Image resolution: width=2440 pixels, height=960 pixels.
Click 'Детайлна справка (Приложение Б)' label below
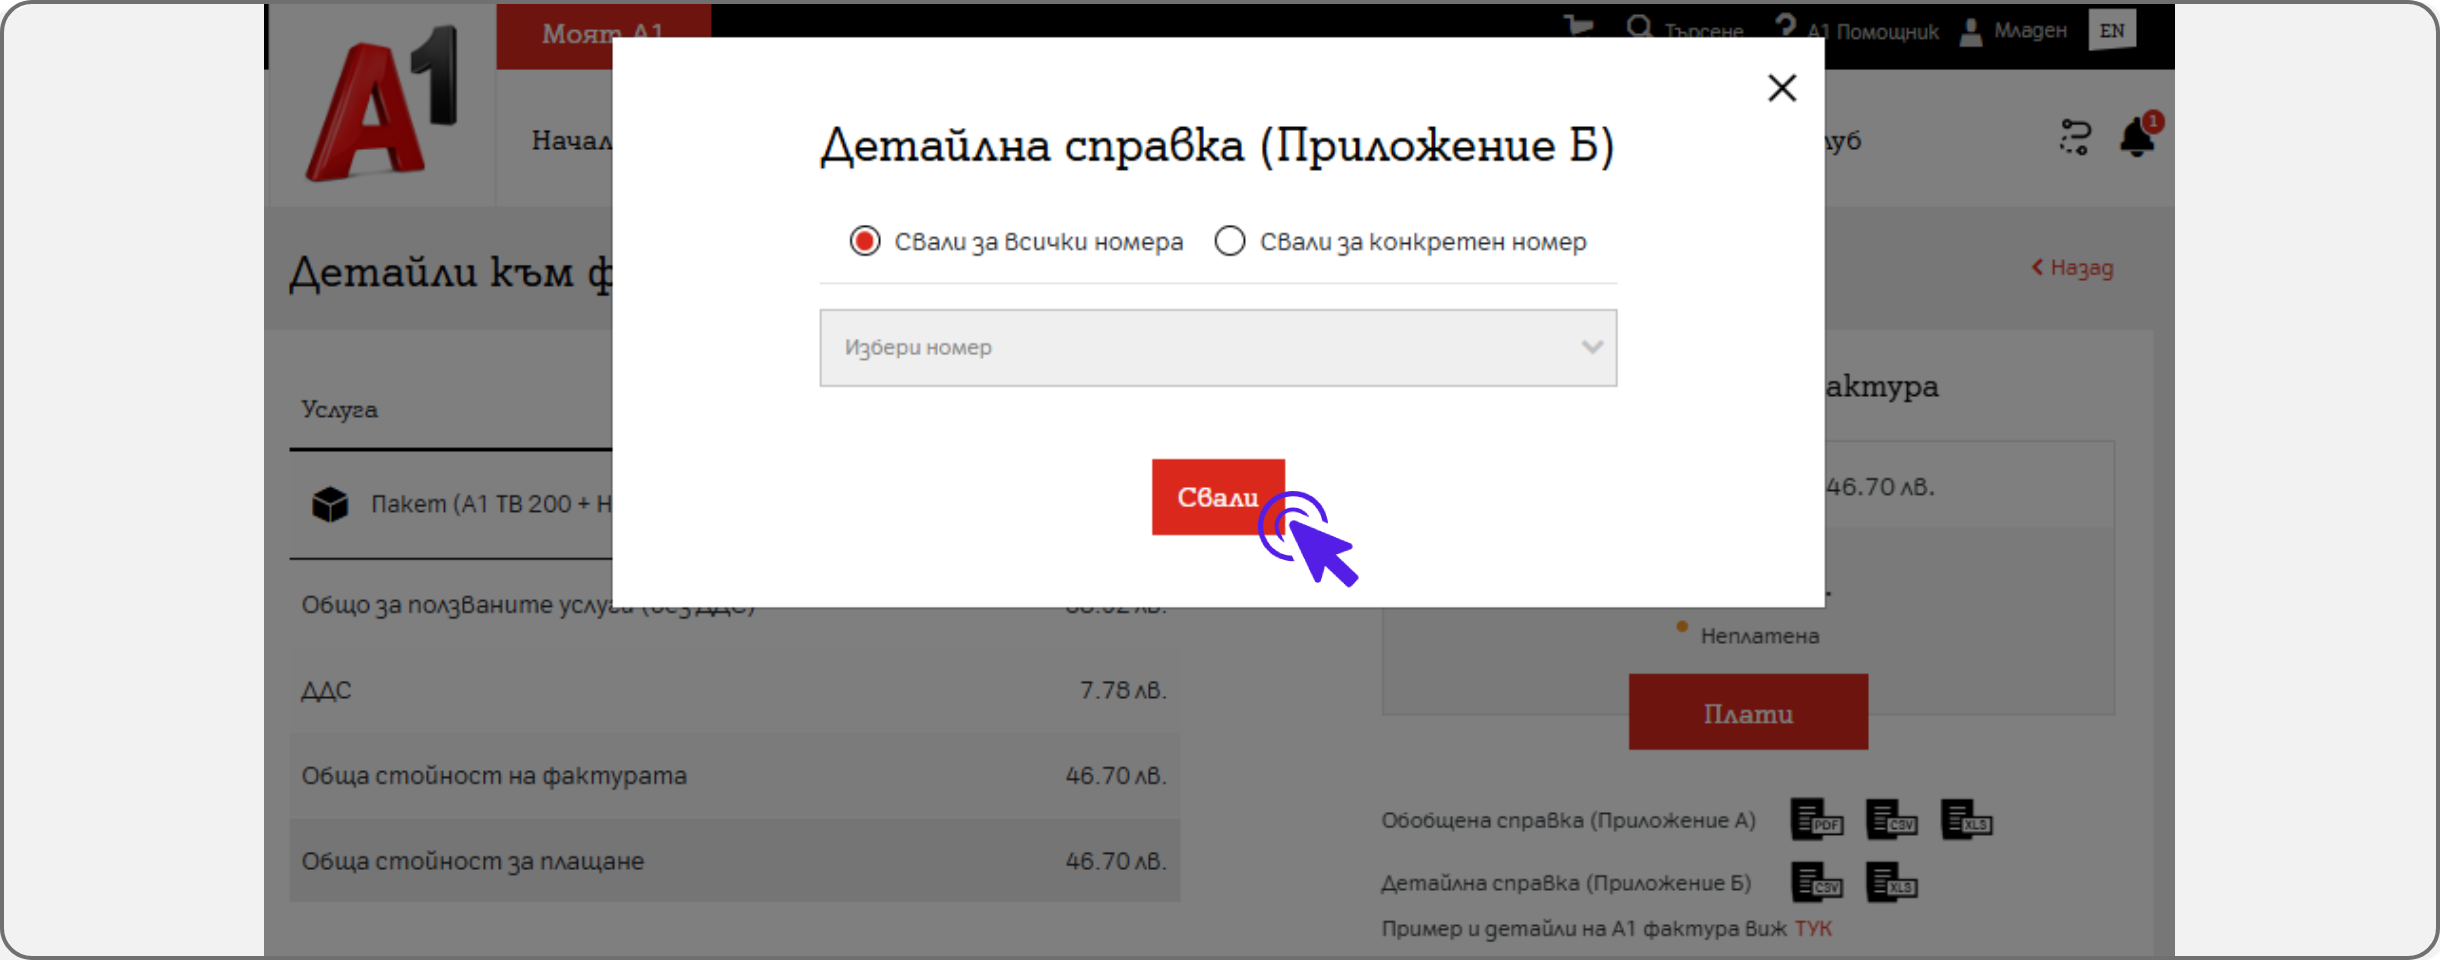coord(1566,884)
